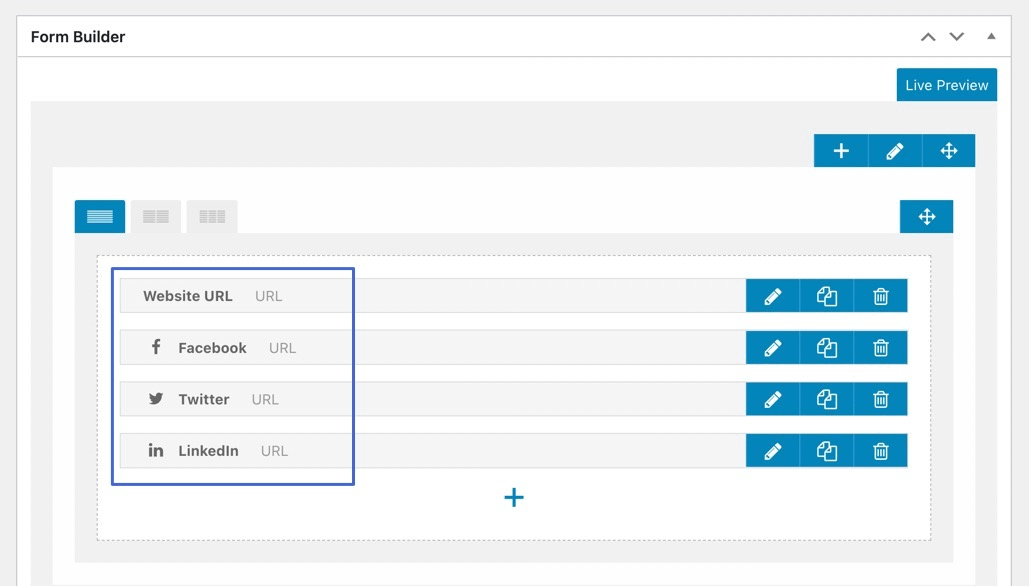Delete the Website URL field

tap(880, 295)
